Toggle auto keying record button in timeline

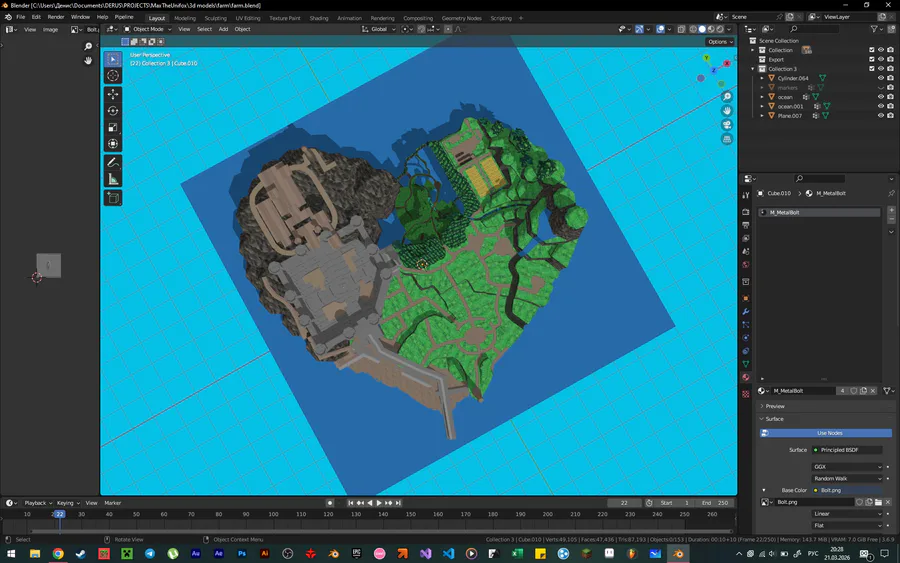[x=329, y=503]
